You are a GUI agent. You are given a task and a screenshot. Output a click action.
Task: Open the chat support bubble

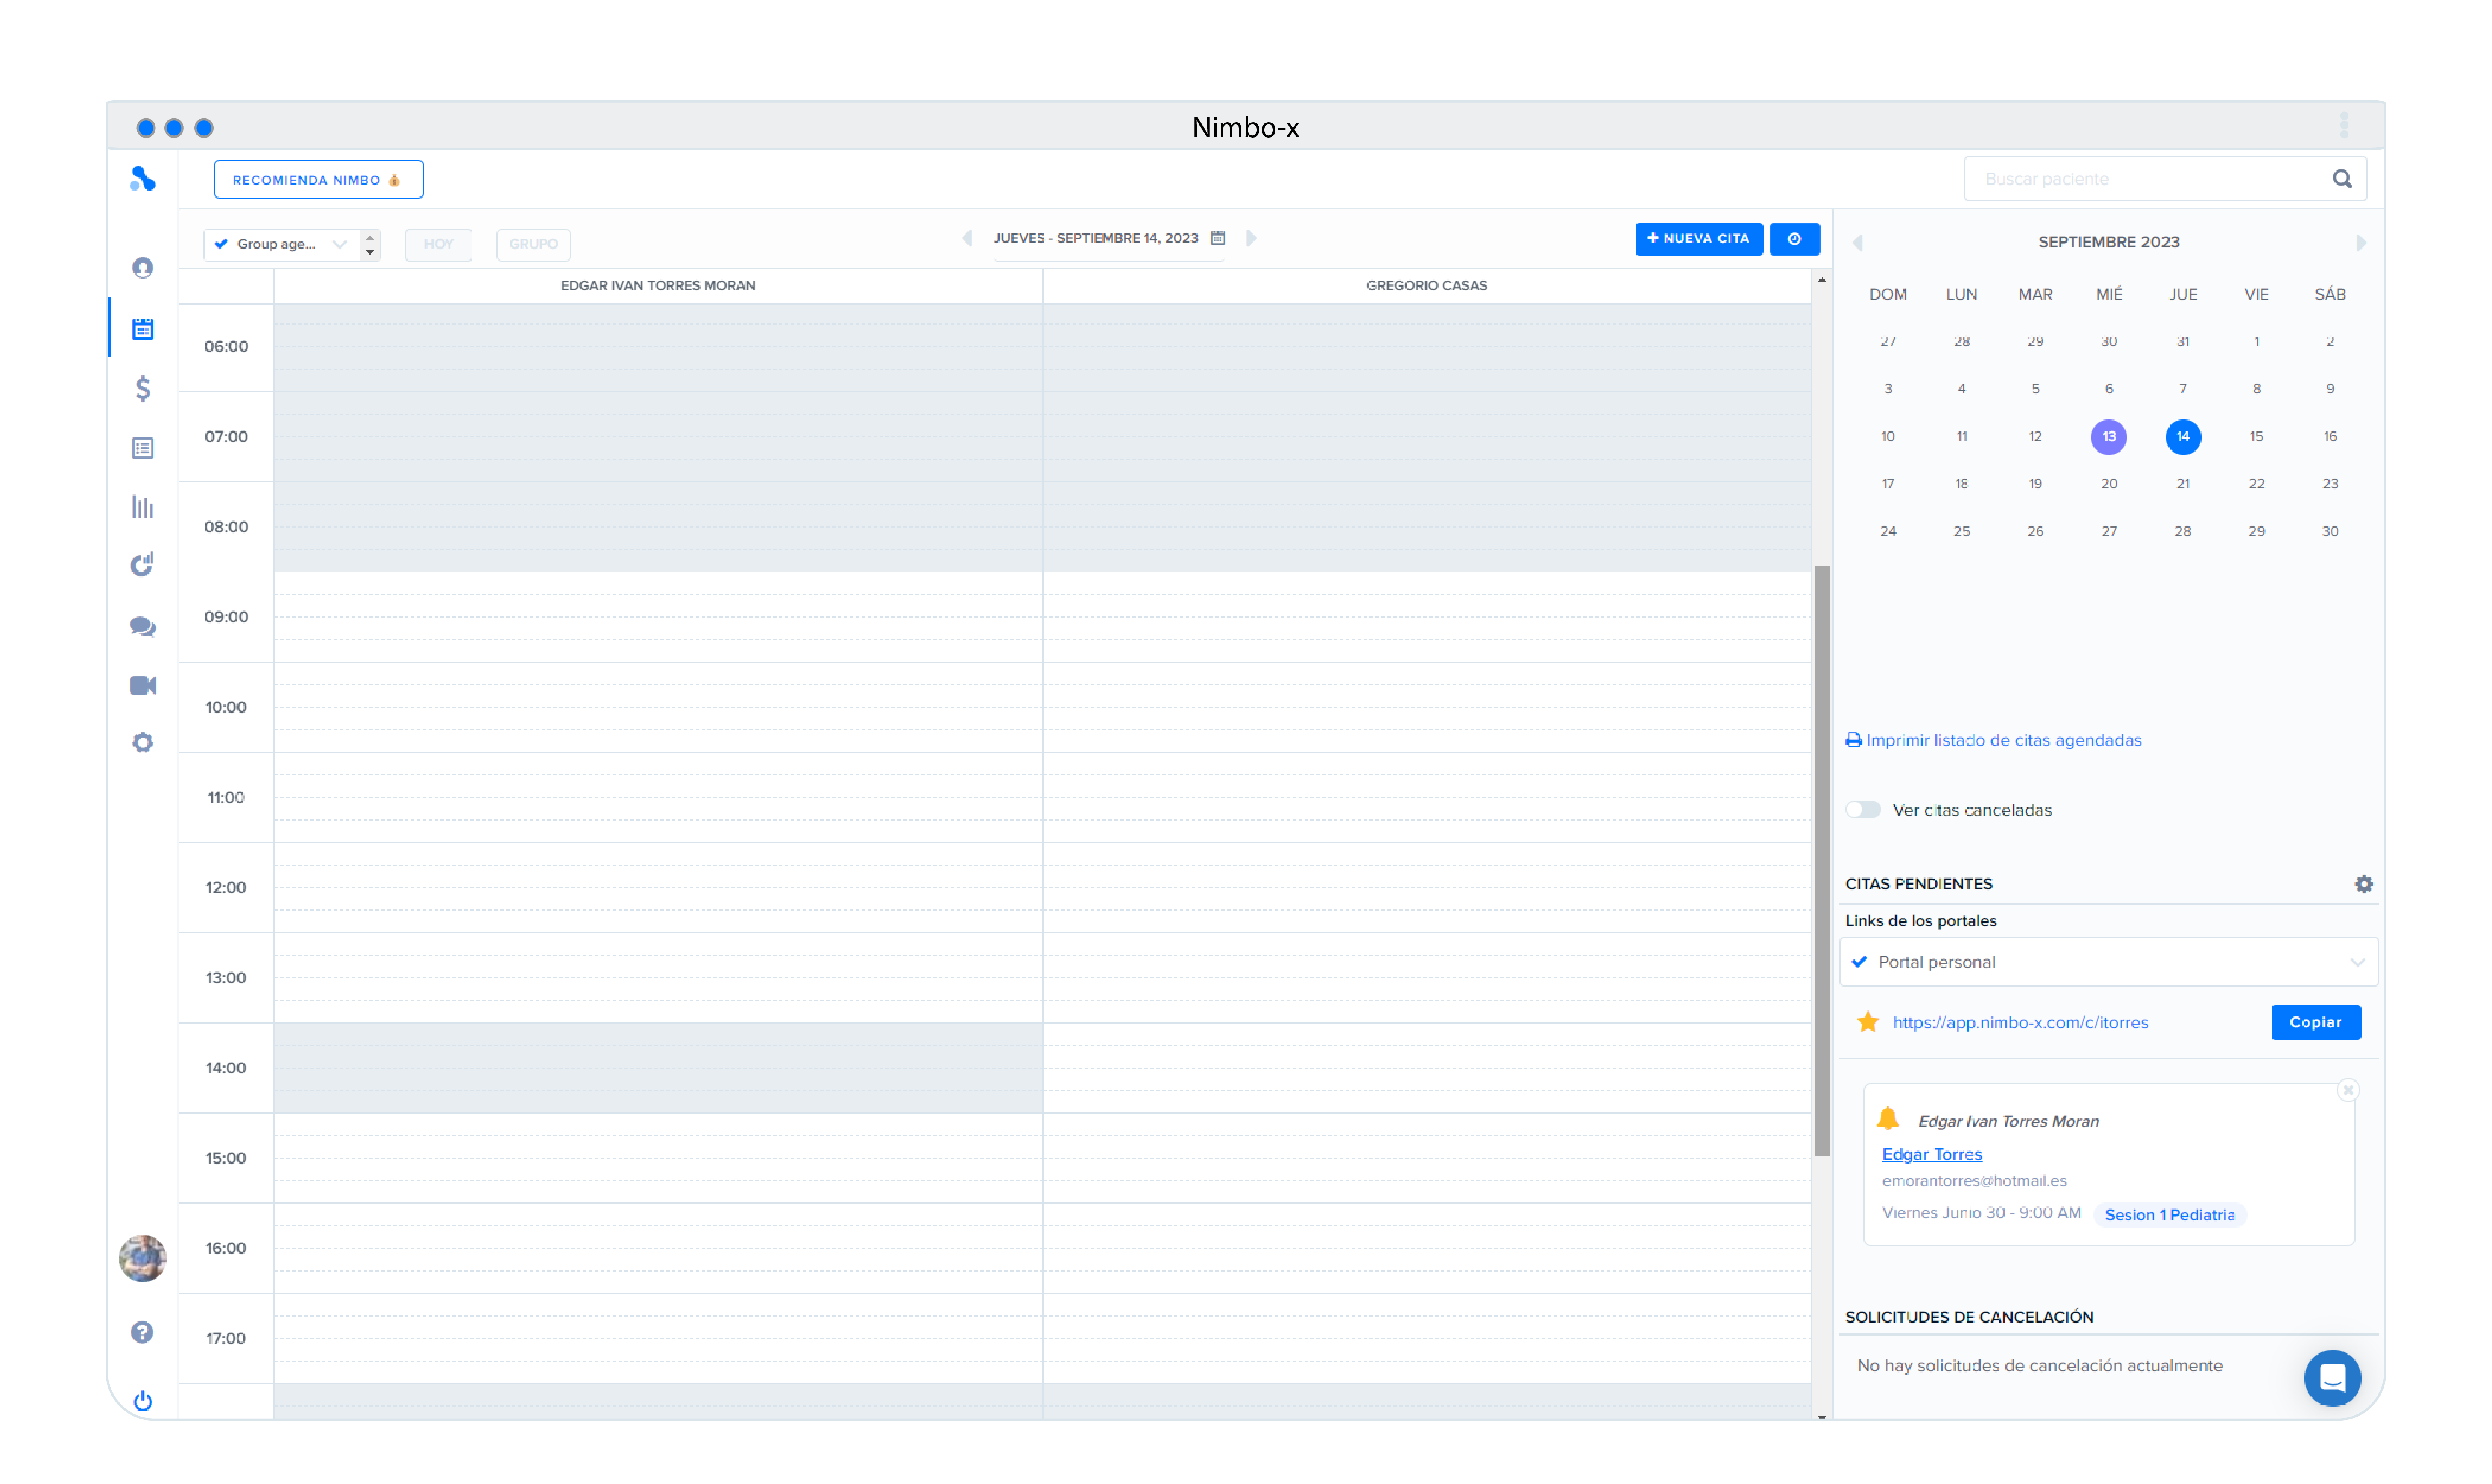coord(2333,1378)
